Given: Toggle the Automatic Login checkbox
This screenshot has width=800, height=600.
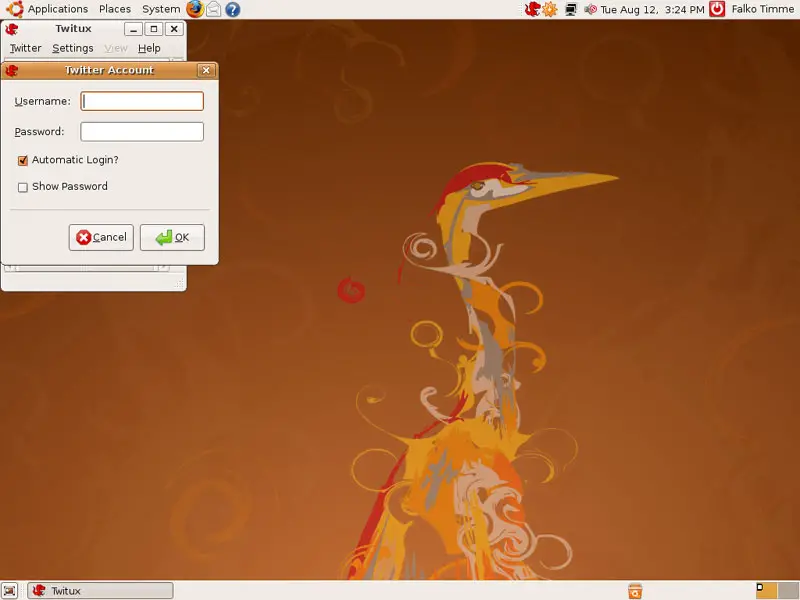Looking at the screenshot, I should click(22, 161).
